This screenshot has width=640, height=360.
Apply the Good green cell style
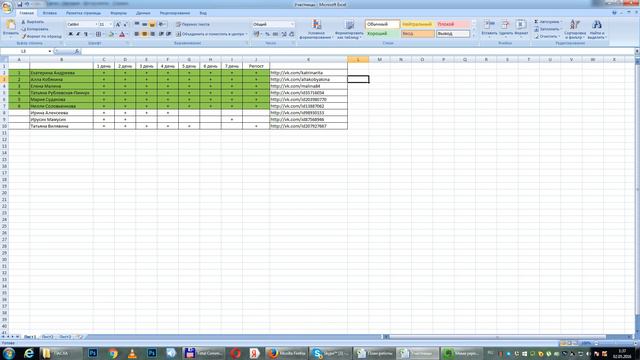pyautogui.click(x=382, y=34)
